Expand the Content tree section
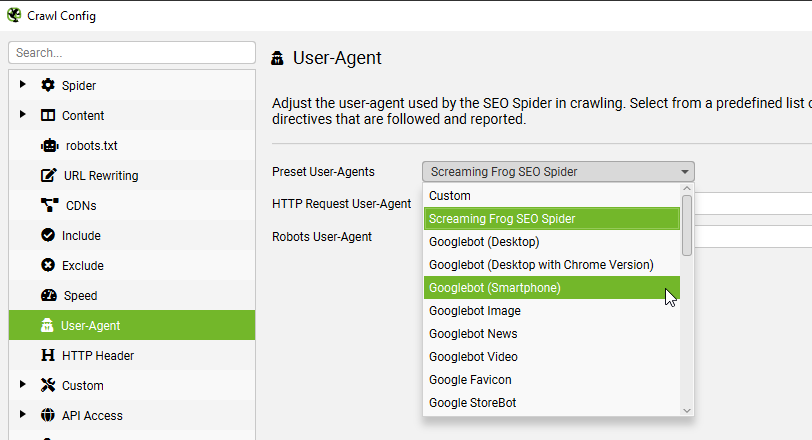Viewport: 812px width, 440px height. point(22,115)
